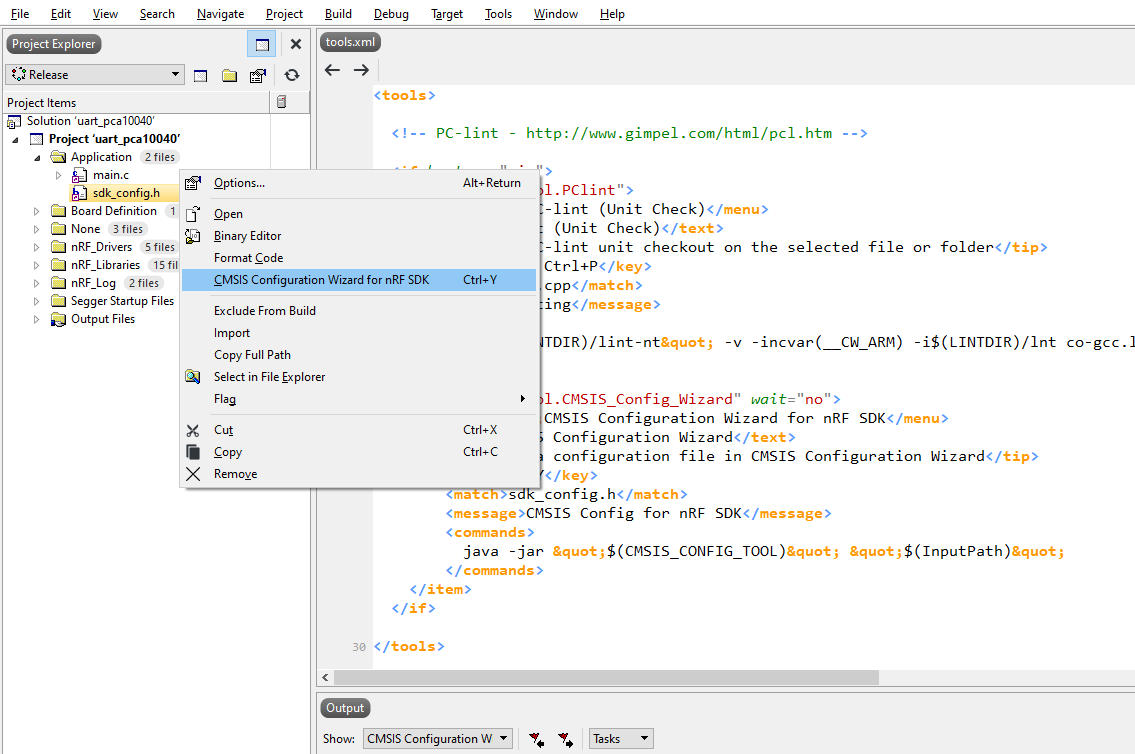Choose Exclude From Build
Viewport: 1135px width, 754px height.
pos(359,311)
